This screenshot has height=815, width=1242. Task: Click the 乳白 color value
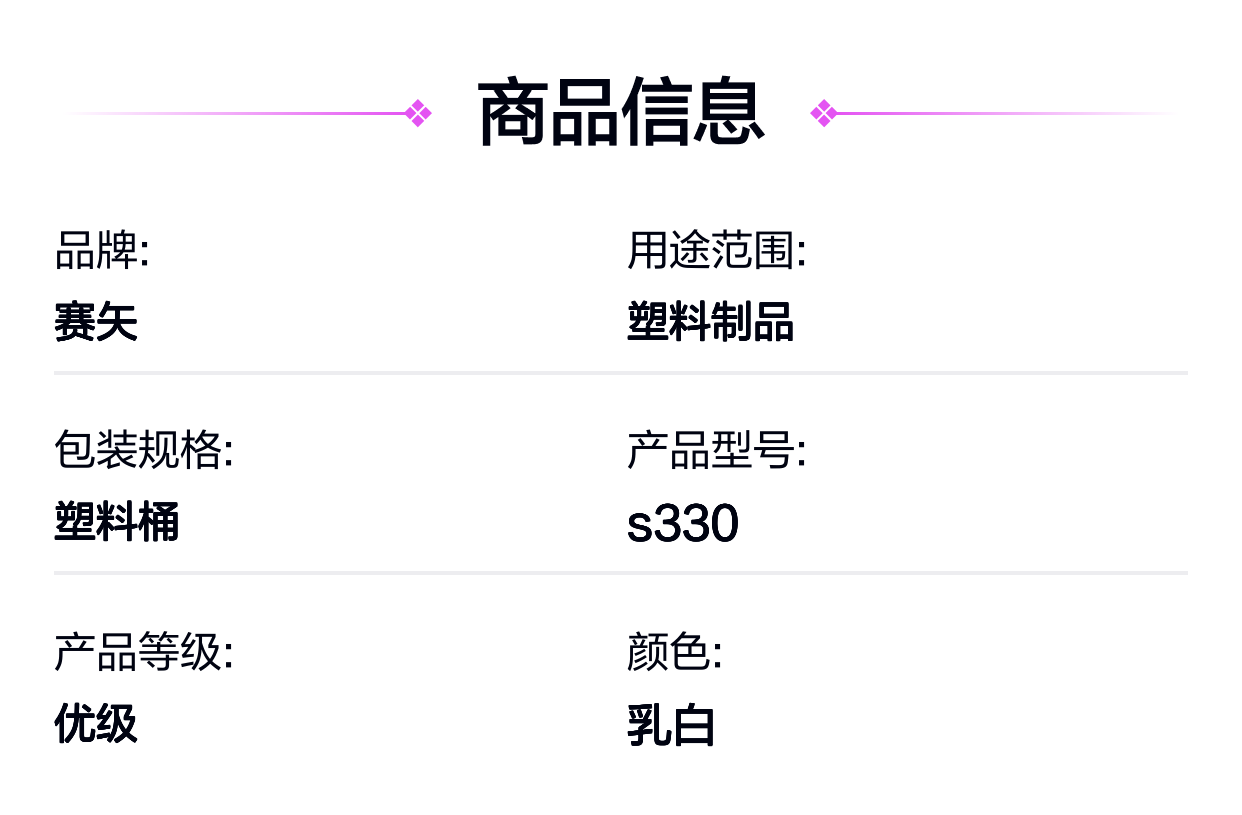671,726
